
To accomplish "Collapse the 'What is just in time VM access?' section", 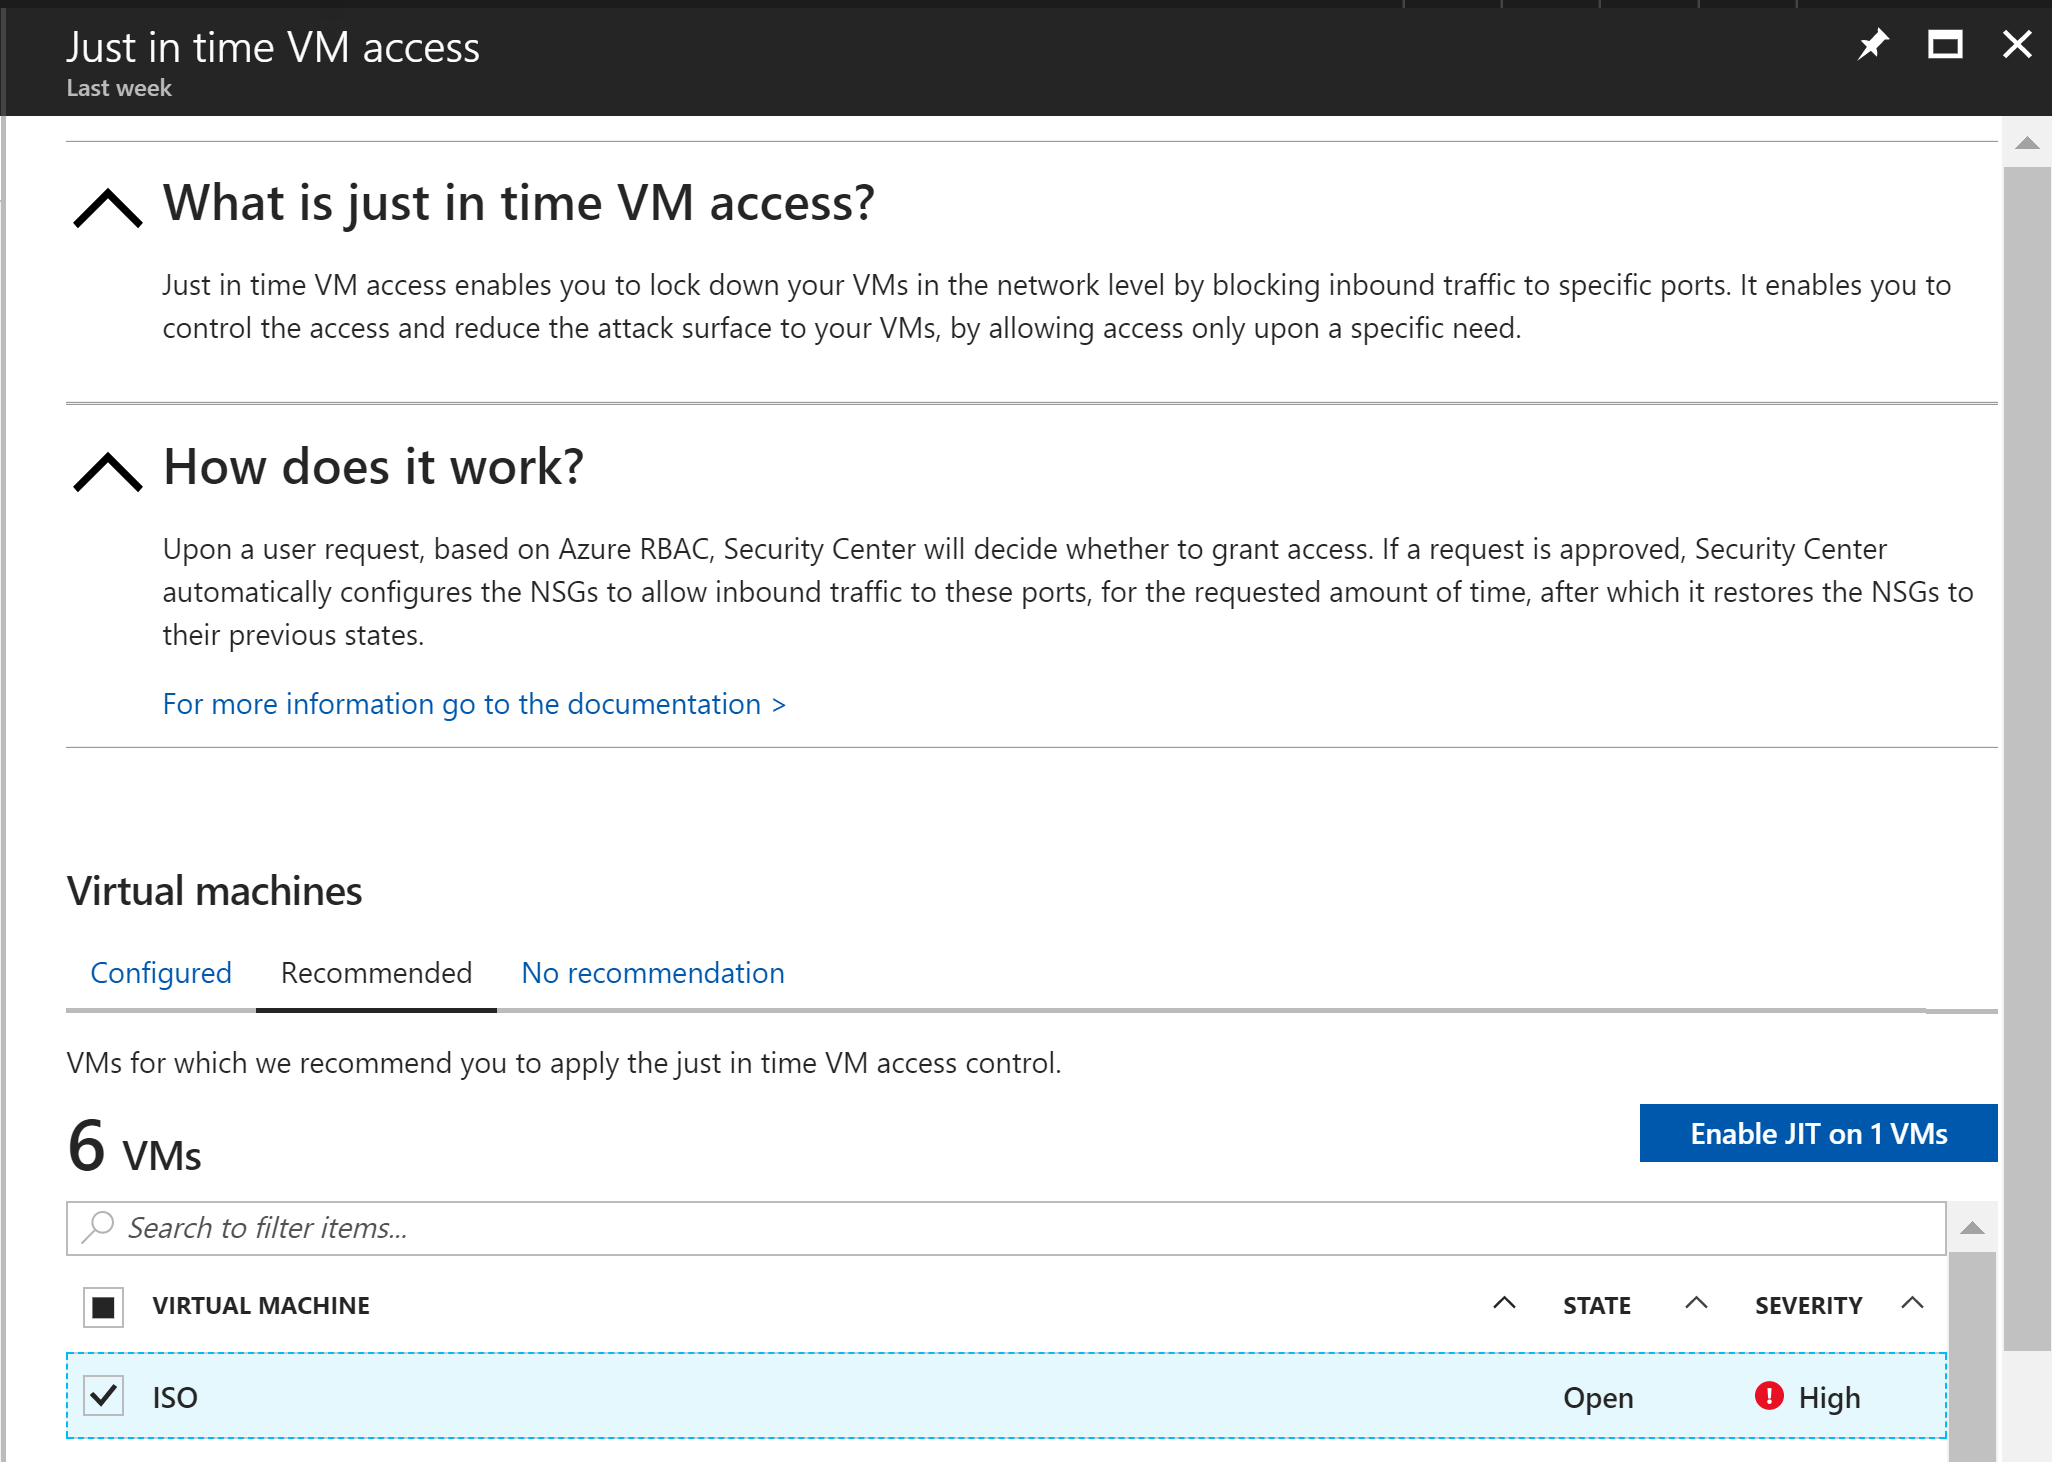I will [108, 208].
